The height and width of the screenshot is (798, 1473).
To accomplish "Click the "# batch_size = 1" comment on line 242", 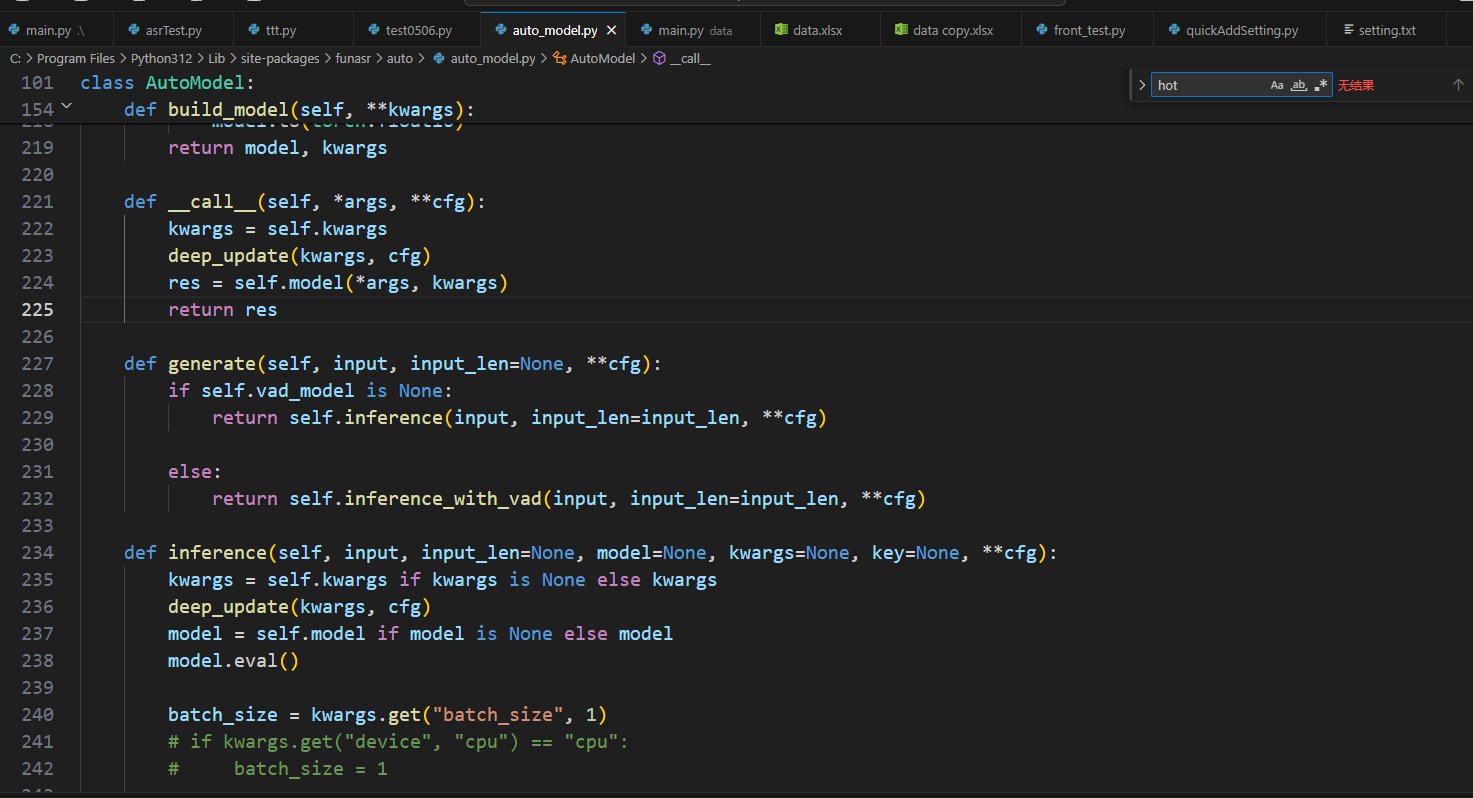I will (x=278, y=769).
